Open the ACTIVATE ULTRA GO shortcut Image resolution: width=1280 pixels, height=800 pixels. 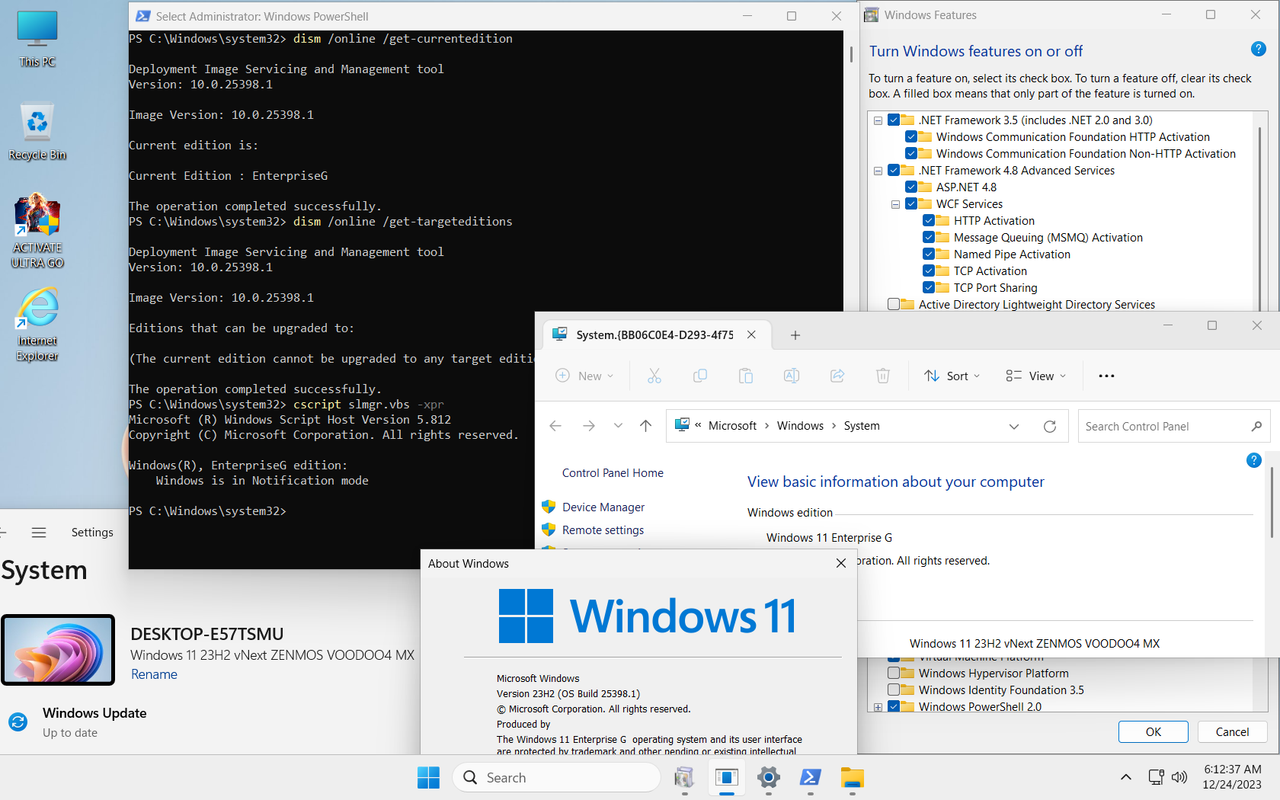(x=37, y=231)
